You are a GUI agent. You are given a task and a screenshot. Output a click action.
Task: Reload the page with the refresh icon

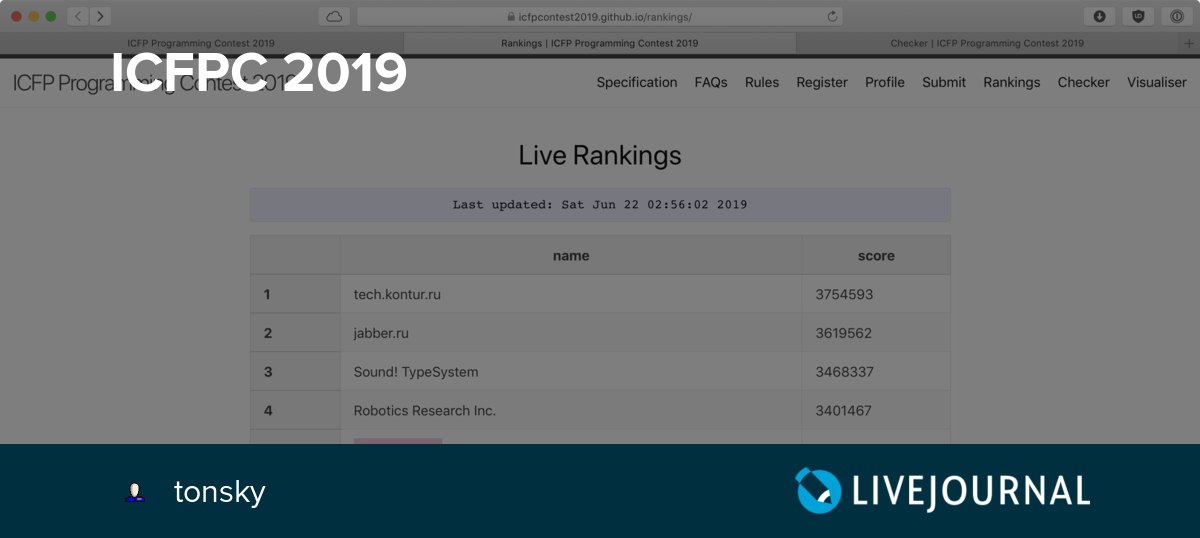(x=832, y=16)
